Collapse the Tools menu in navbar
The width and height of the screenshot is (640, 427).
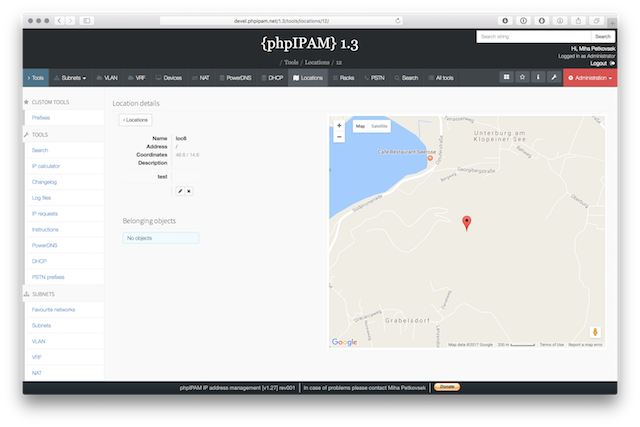coord(35,77)
